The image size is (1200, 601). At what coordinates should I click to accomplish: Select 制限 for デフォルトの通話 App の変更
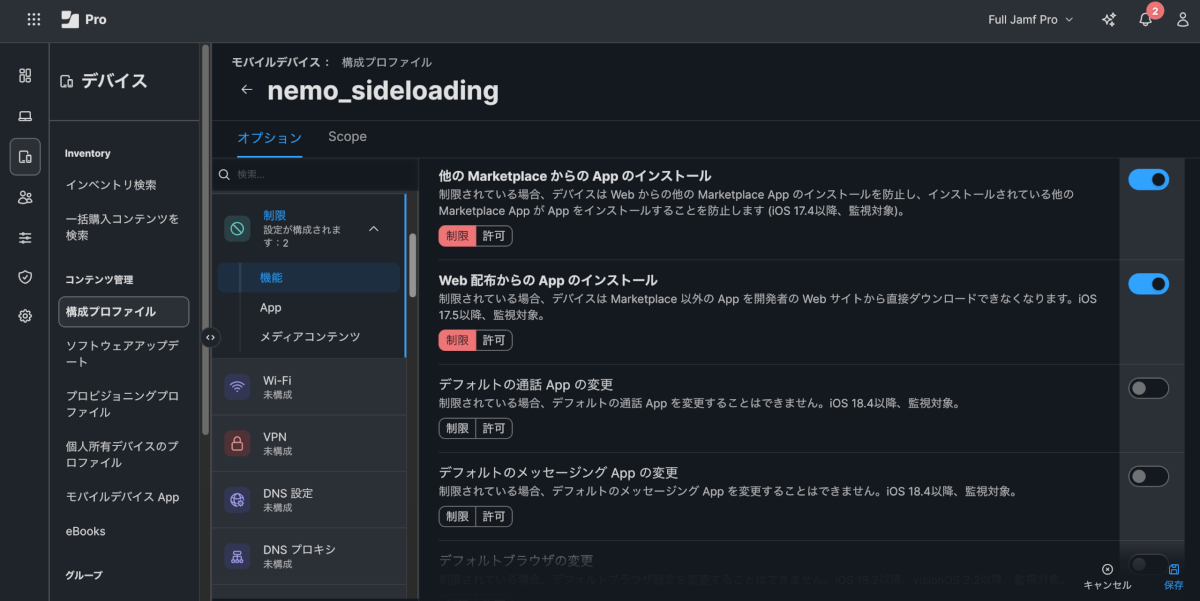point(457,428)
